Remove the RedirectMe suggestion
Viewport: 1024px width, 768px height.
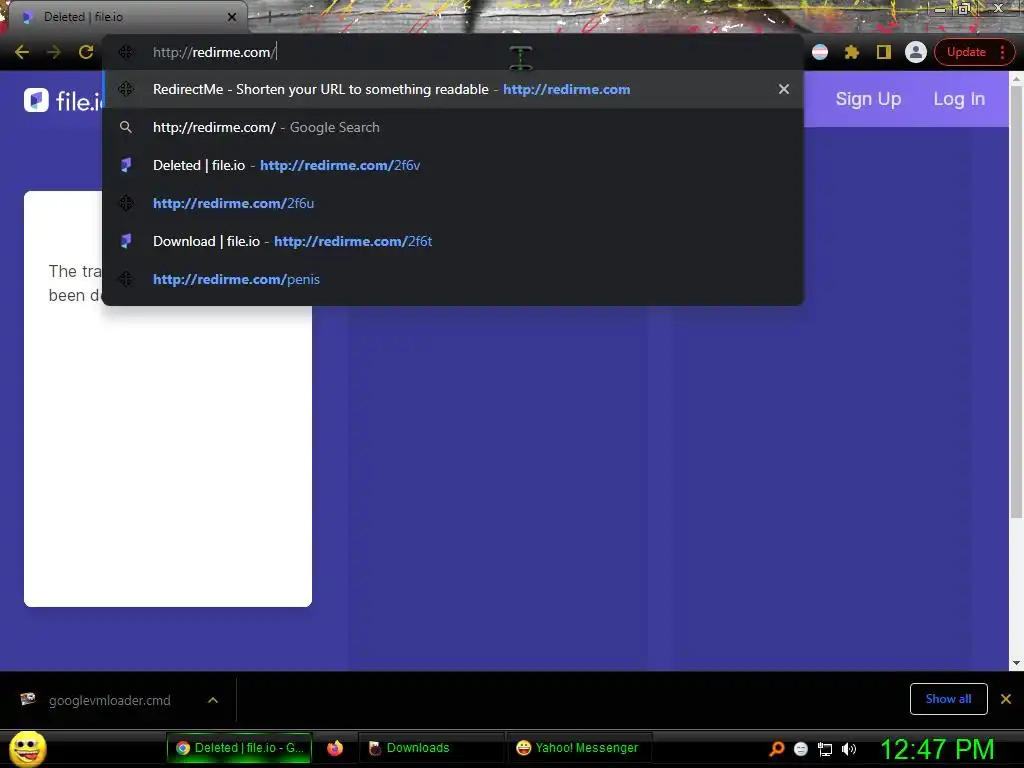[784, 89]
